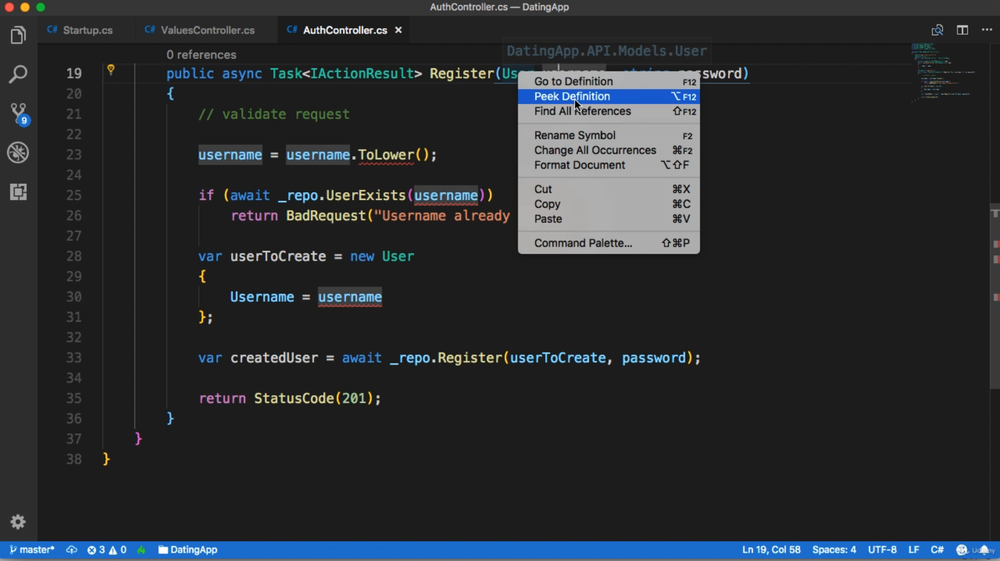Click the open changes icon in editor toolbar
The image size is (1000, 561).
[937, 30]
